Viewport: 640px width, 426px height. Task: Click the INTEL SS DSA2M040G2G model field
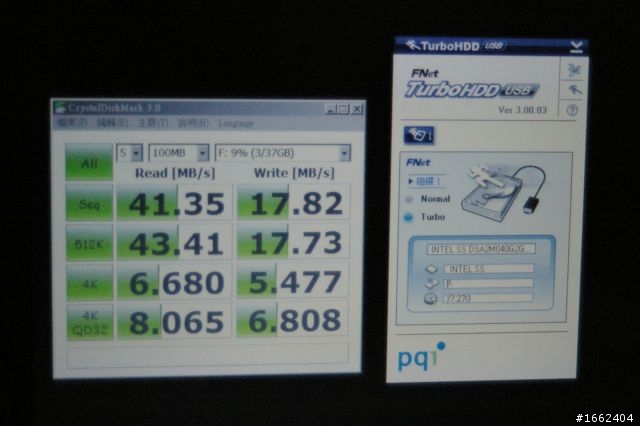481,249
